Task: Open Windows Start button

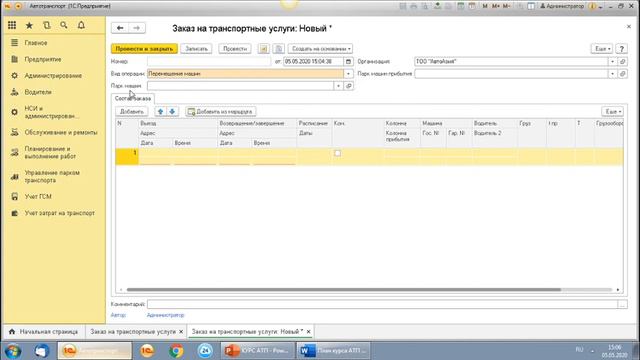Action: coord(13,351)
